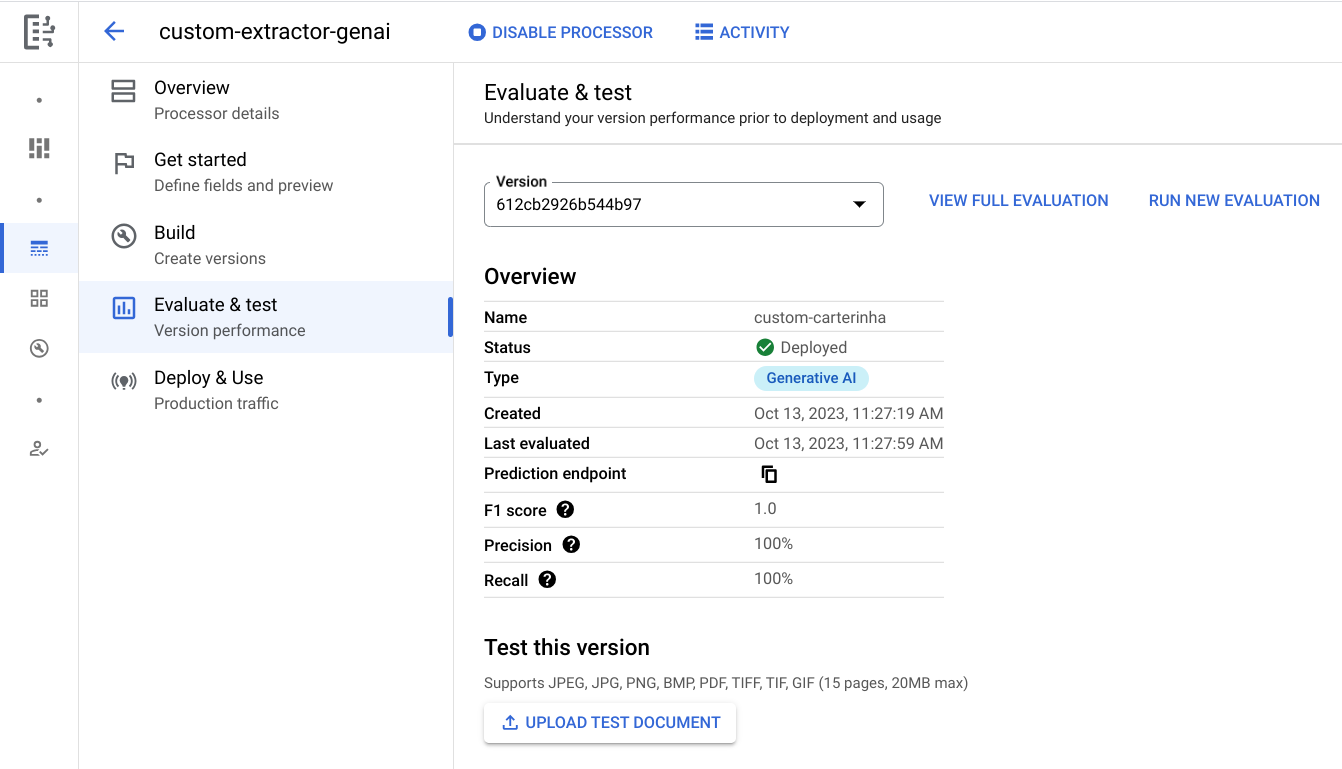Click the Overview layout icon in side menu
Screen dimensions: 1342x769
[x=123, y=91]
